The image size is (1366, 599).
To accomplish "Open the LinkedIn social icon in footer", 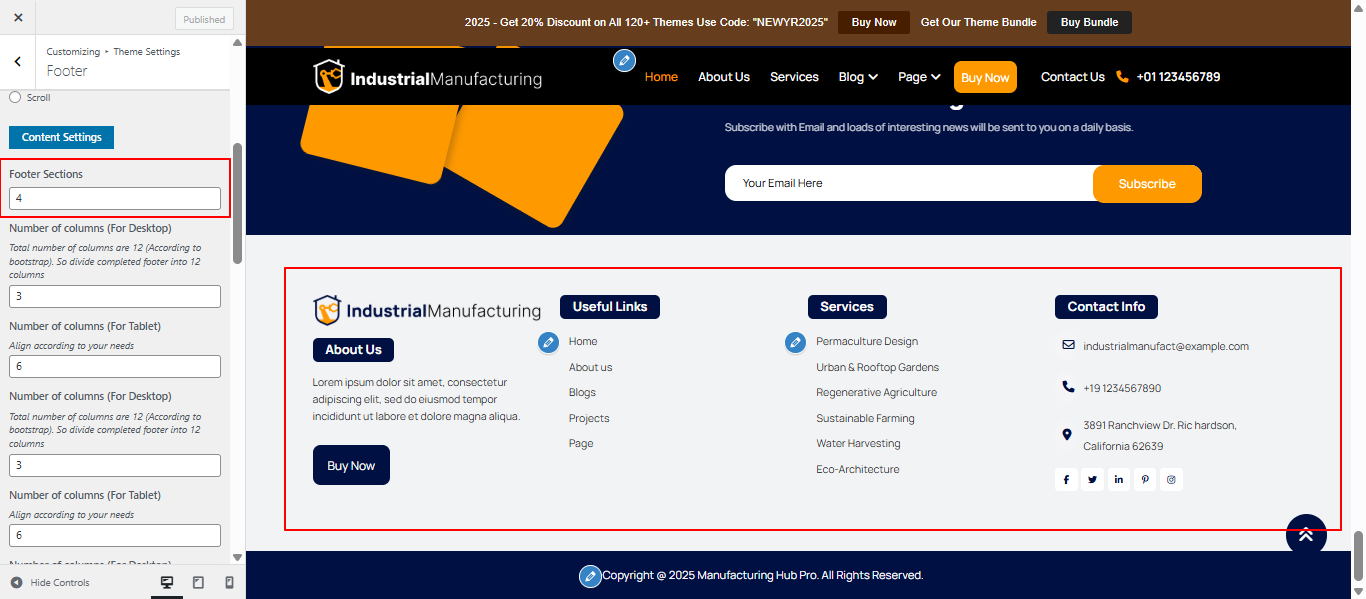I will (1118, 480).
